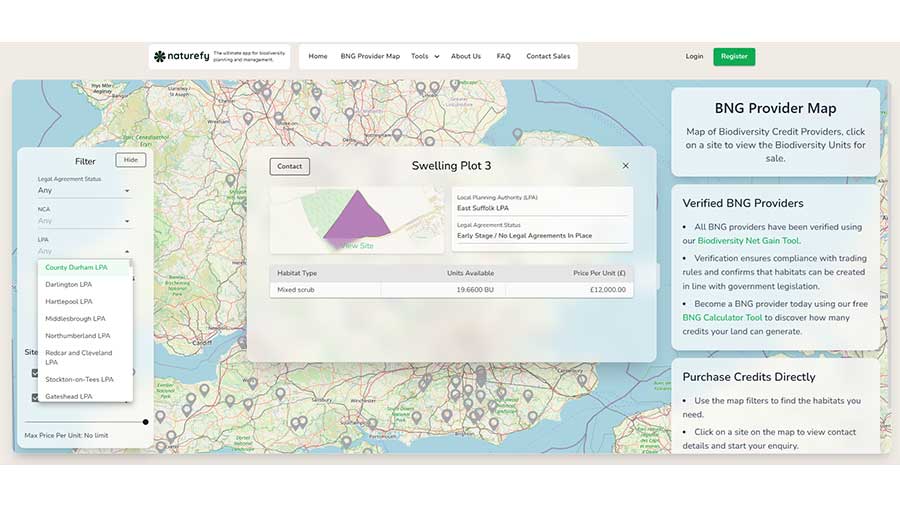Image resolution: width=900 pixels, height=507 pixels.
Task: Click the naturefy leaf logo
Action: pos(160,56)
